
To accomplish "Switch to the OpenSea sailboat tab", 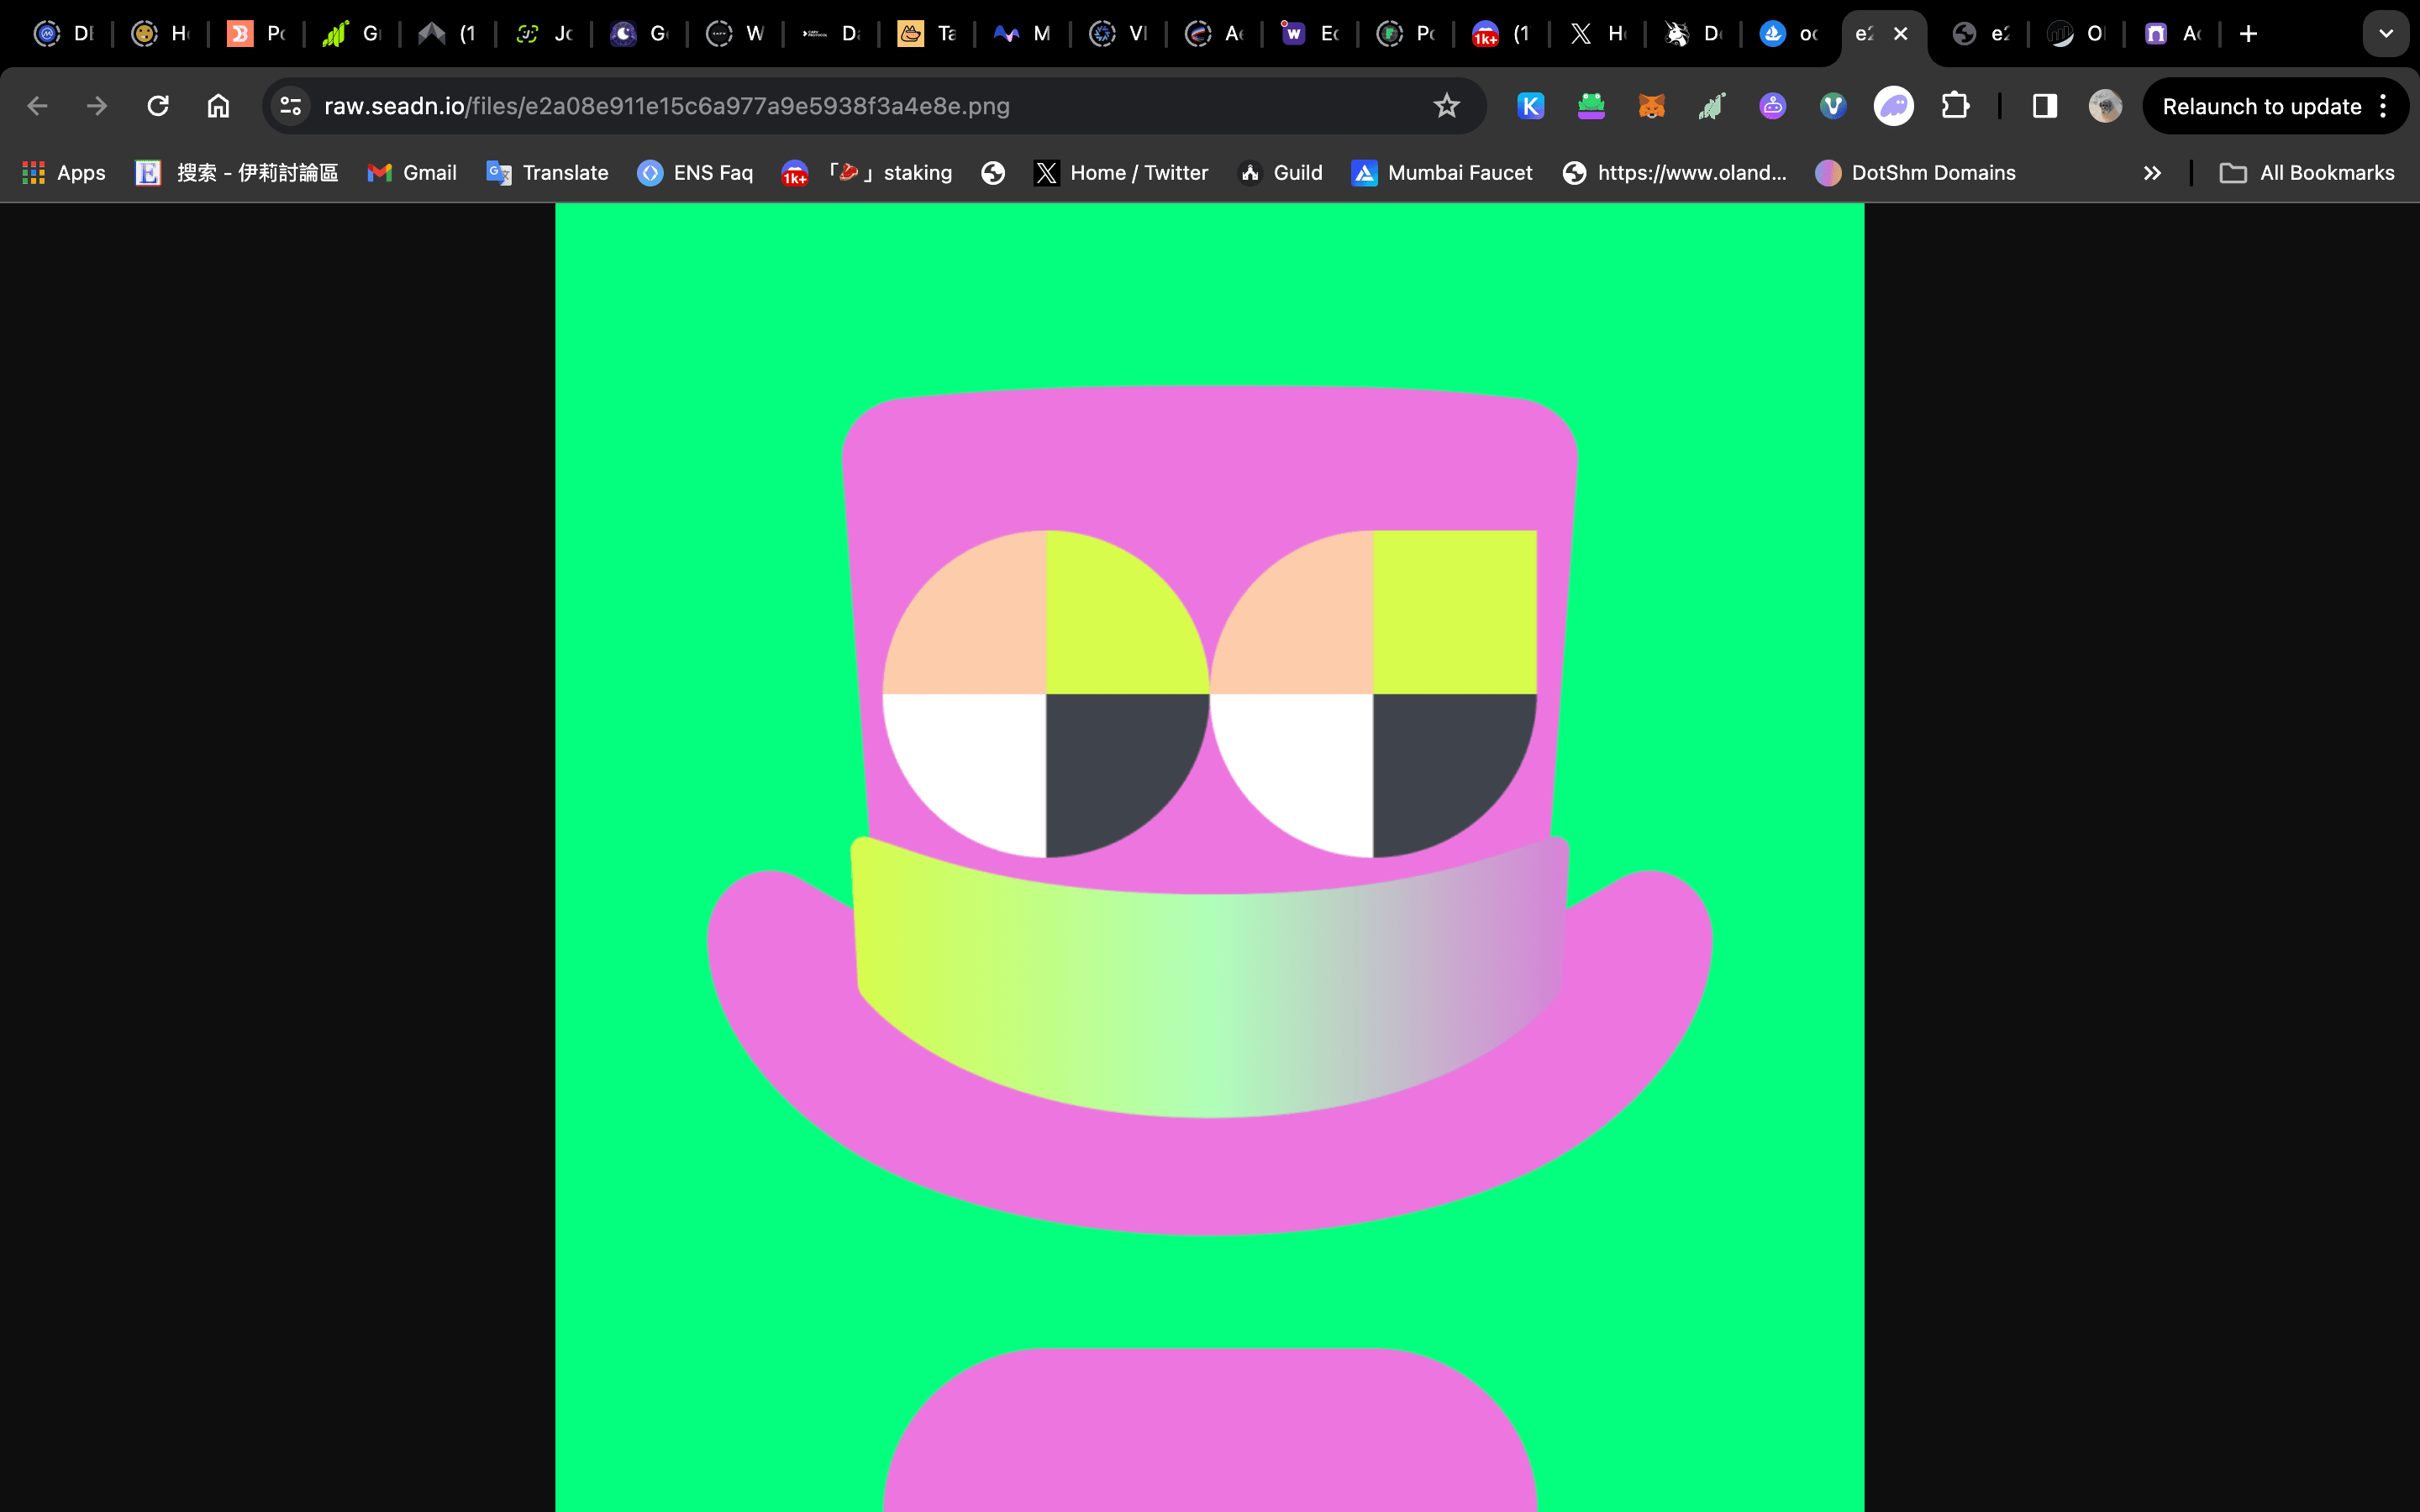I will click(x=1790, y=34).
